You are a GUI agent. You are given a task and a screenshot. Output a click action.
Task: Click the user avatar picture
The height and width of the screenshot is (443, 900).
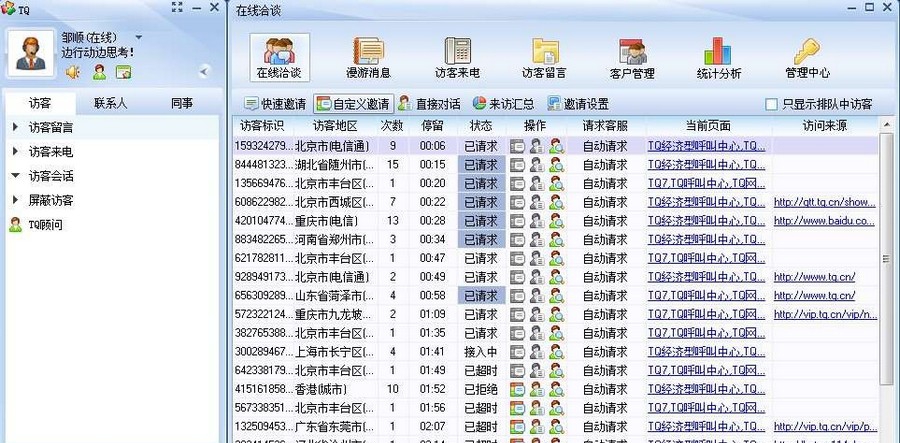31,53
